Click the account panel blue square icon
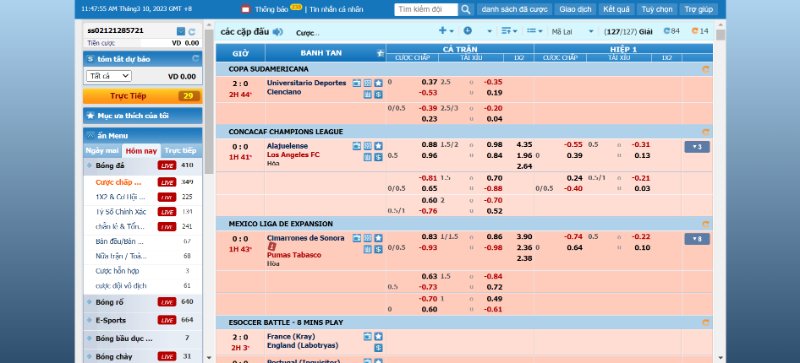The image size is (800, 363). point(181,31)
